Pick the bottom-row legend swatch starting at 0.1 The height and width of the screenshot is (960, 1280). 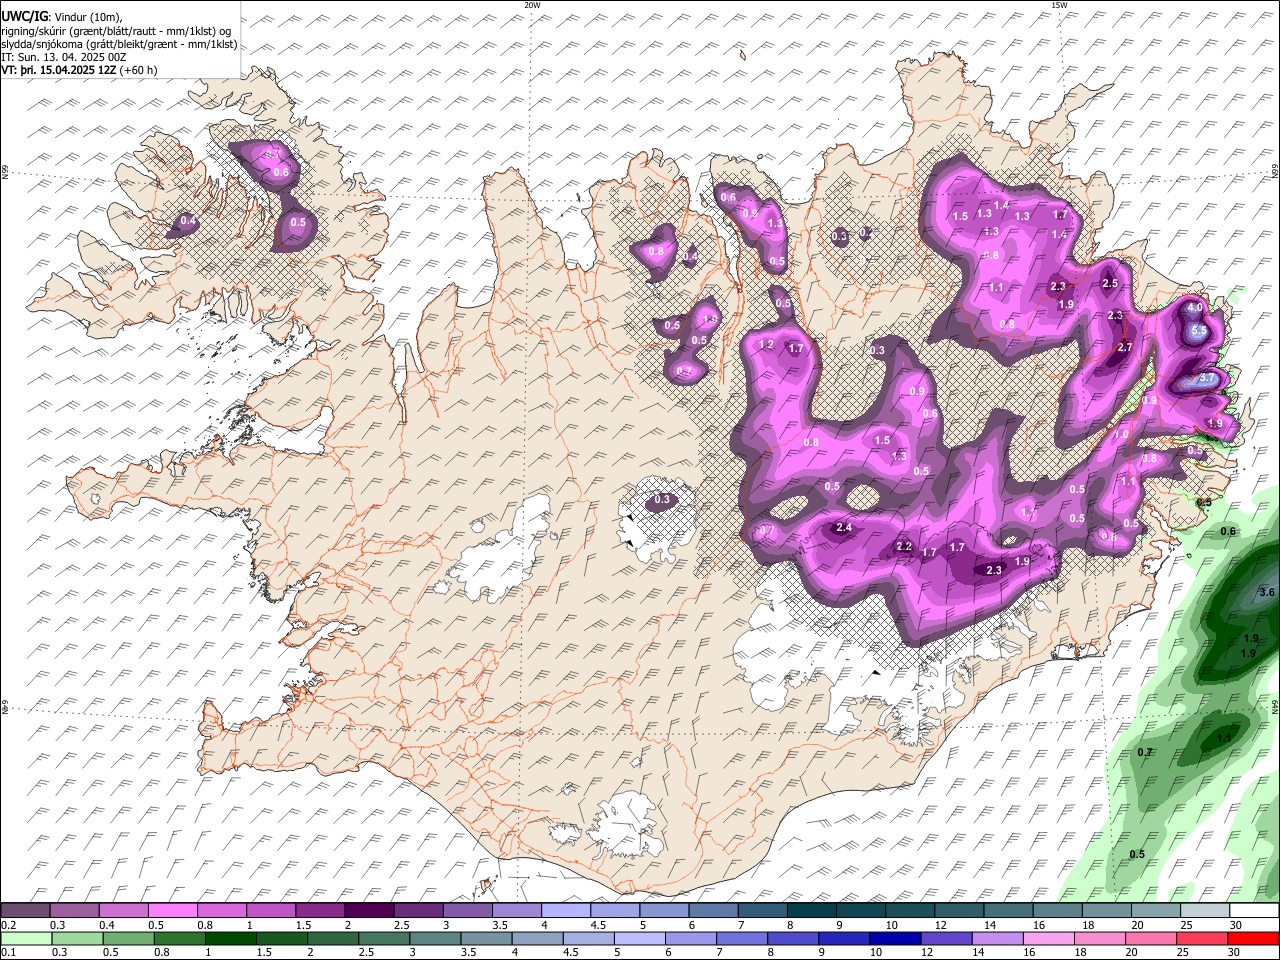[x=26, y=938]
